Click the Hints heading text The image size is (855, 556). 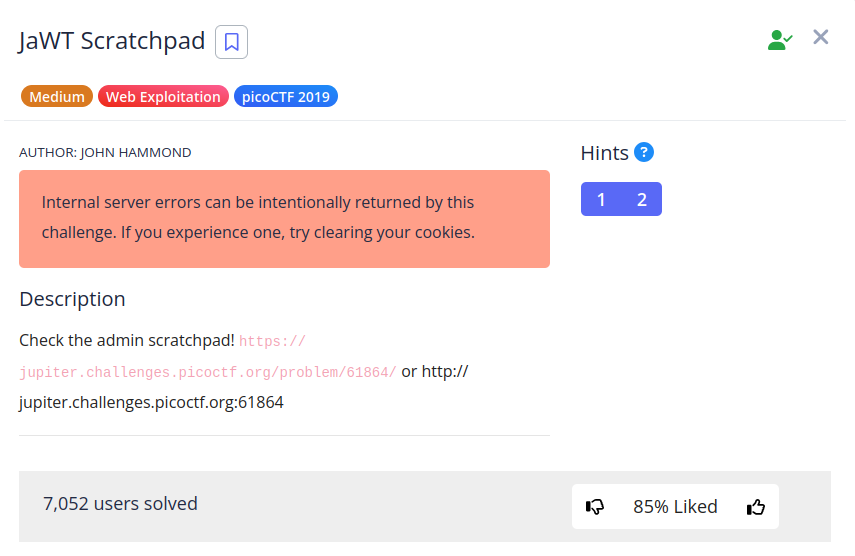(604, 153)
